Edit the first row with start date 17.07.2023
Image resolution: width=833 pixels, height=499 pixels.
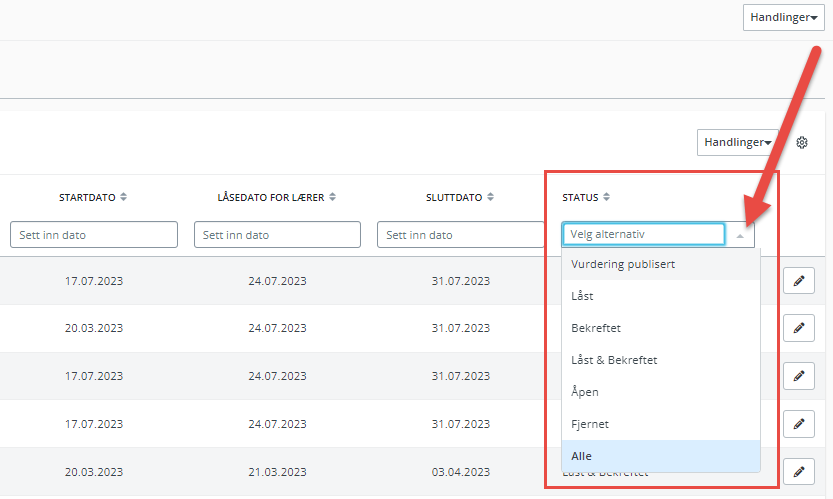pyautogui.click(x=798, y=281)
